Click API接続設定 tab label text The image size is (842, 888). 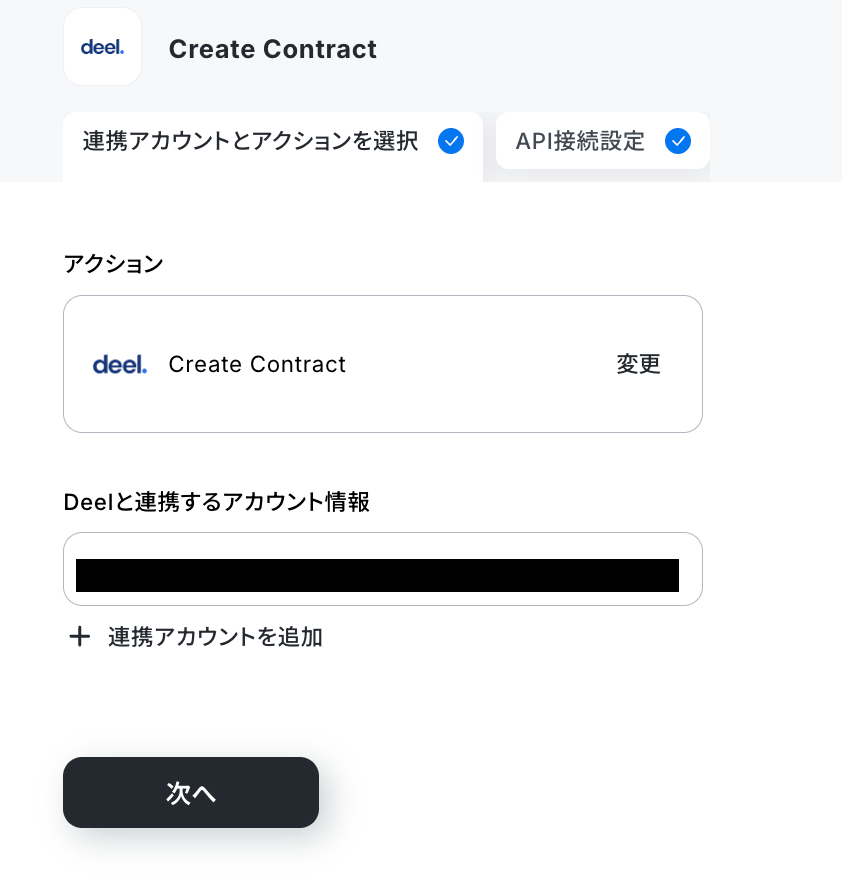pyautogui.click(x=580, y=141)
